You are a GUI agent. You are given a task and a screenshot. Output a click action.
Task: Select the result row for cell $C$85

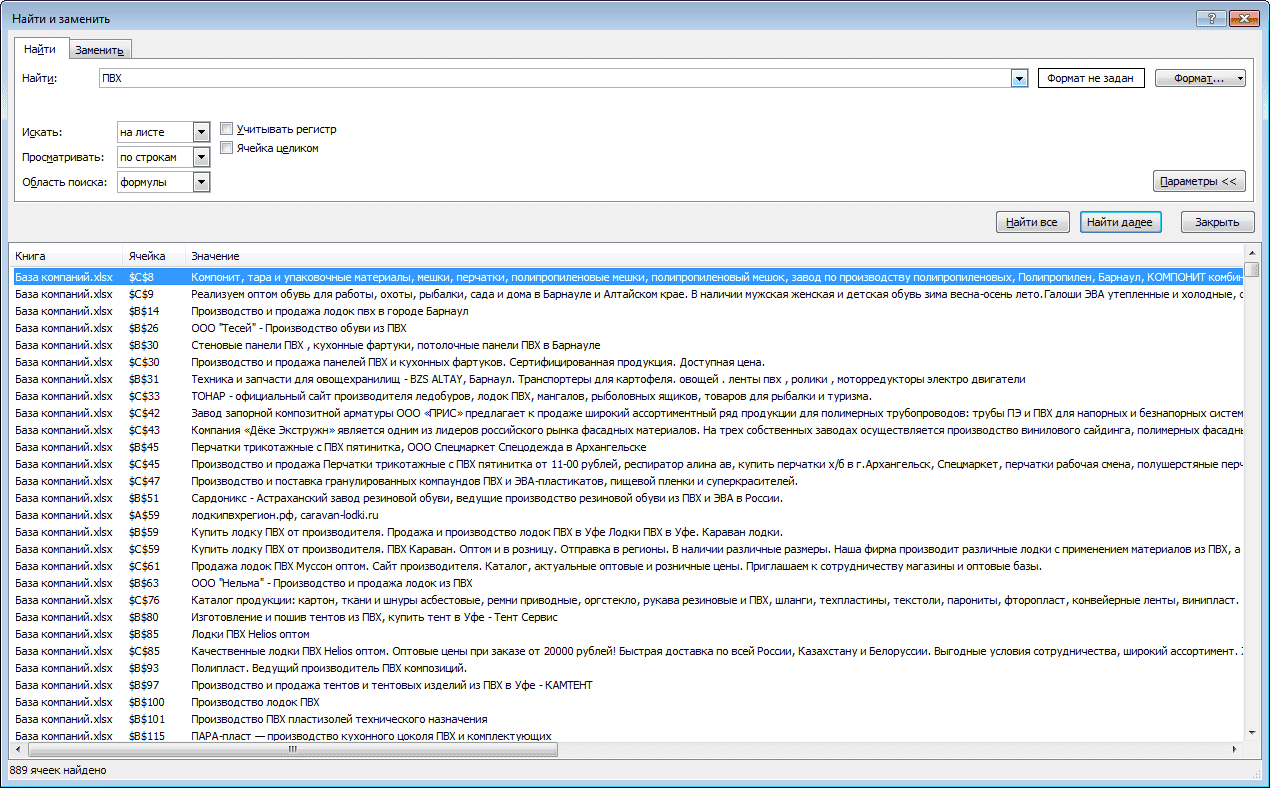[x=628, y=651]
